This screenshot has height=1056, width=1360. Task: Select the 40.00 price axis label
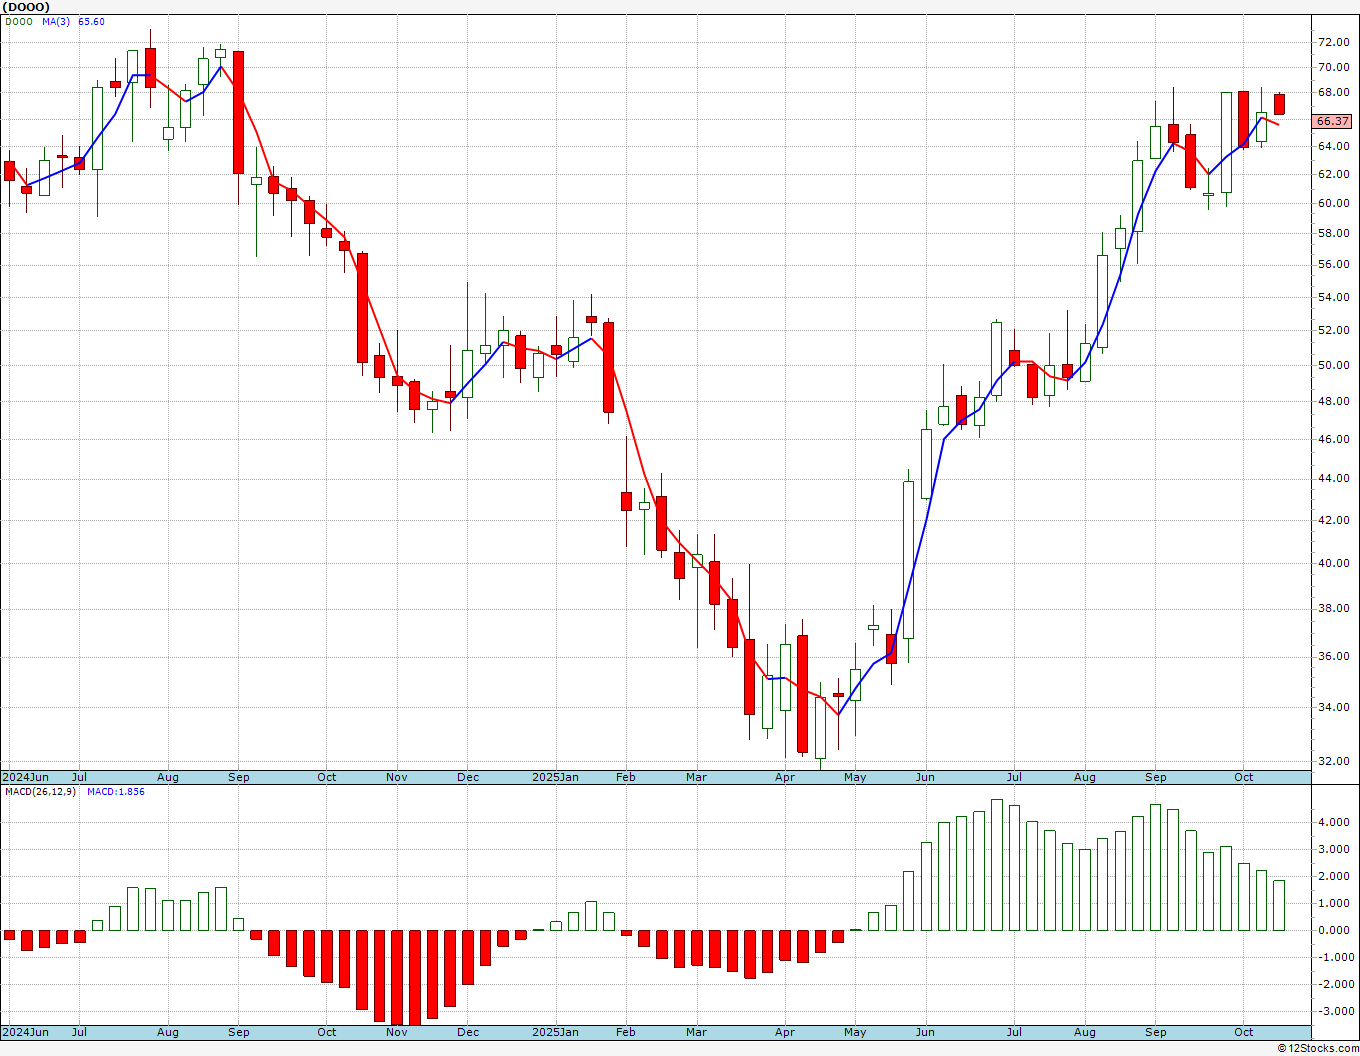coord(1333,563)
